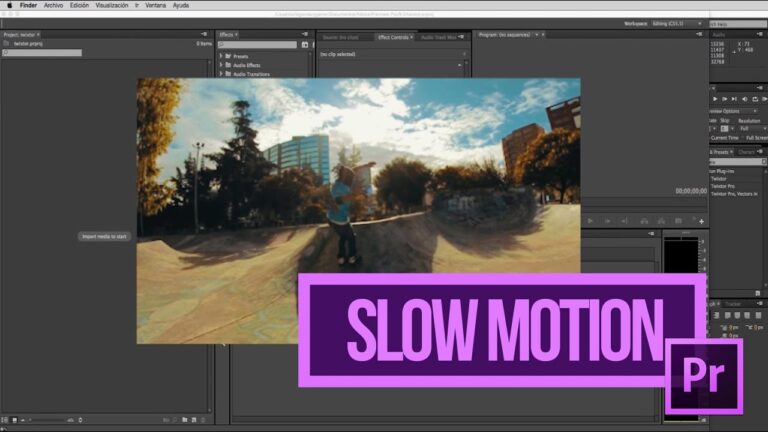Toggle the loop option in Preview panel
The width and height of the screenshot is (768, 432).
click(x=755, y=99)
